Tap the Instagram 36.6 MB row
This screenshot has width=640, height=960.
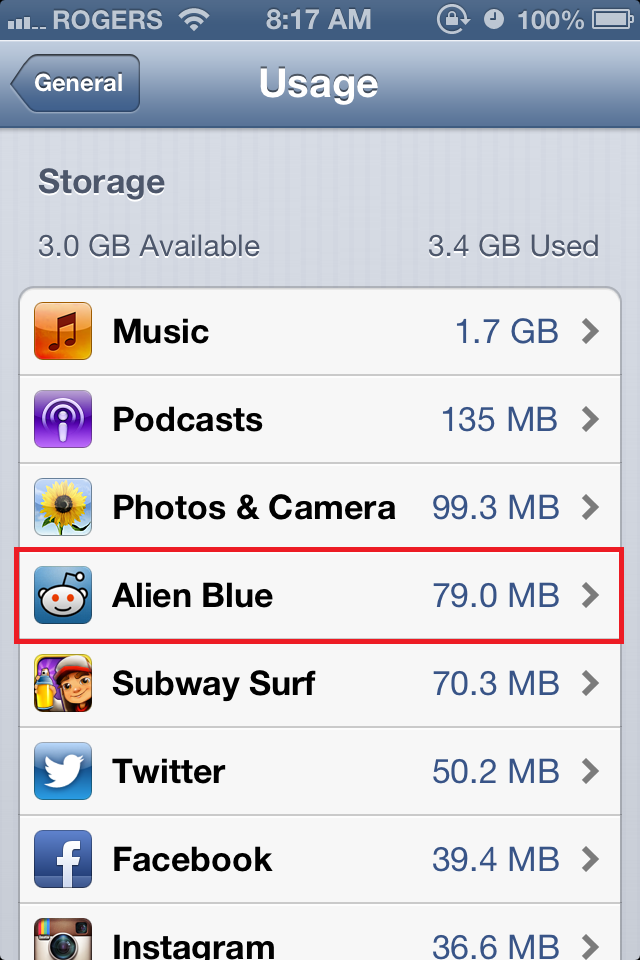tap(320, 932)
